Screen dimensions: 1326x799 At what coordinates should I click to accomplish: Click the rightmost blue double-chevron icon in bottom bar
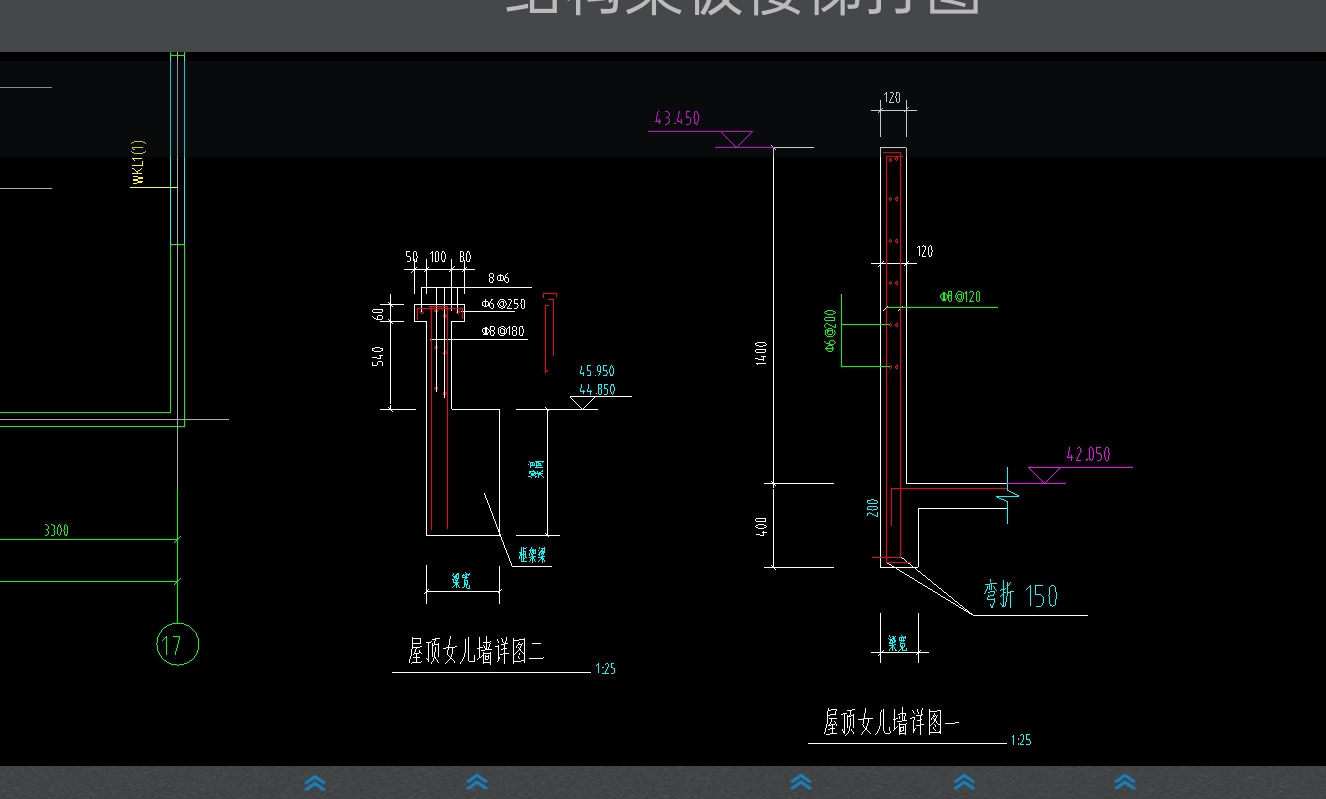[1125, 783]
